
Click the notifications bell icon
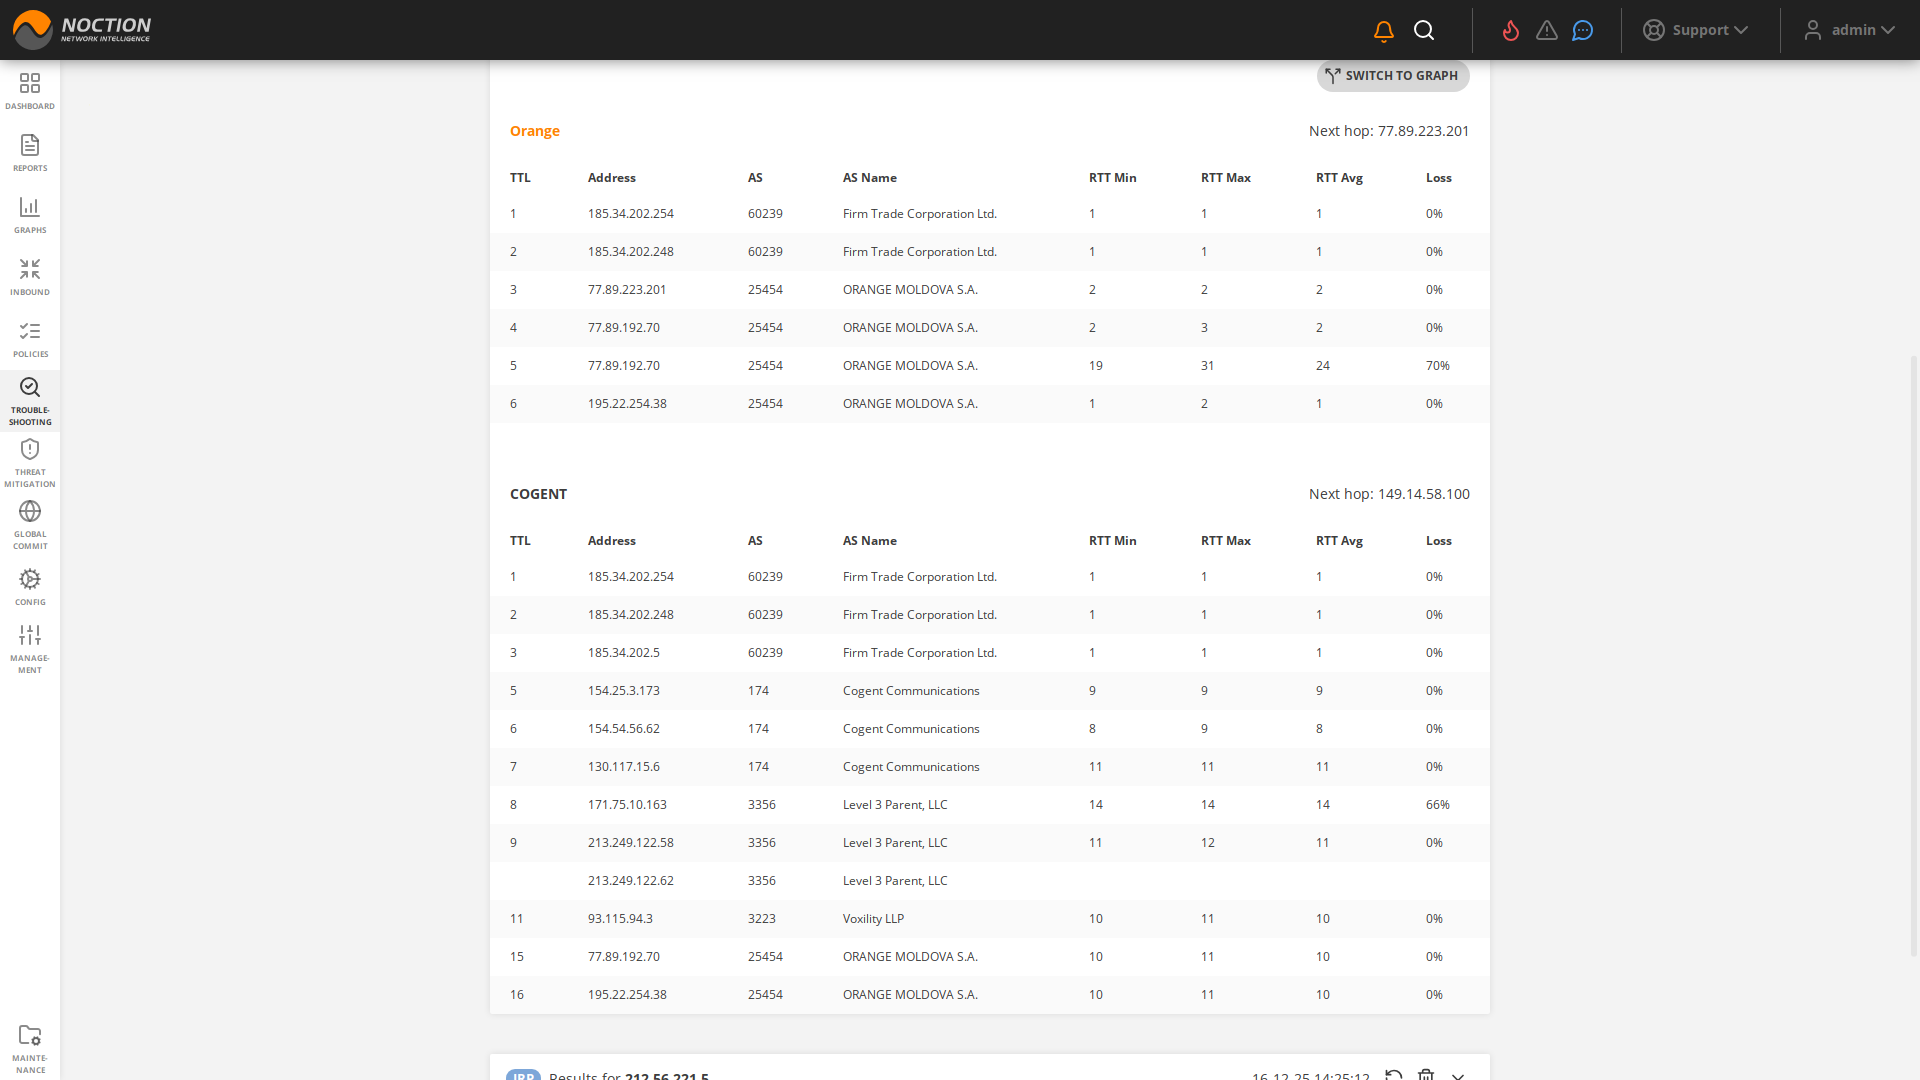[x=1384, y=31]
